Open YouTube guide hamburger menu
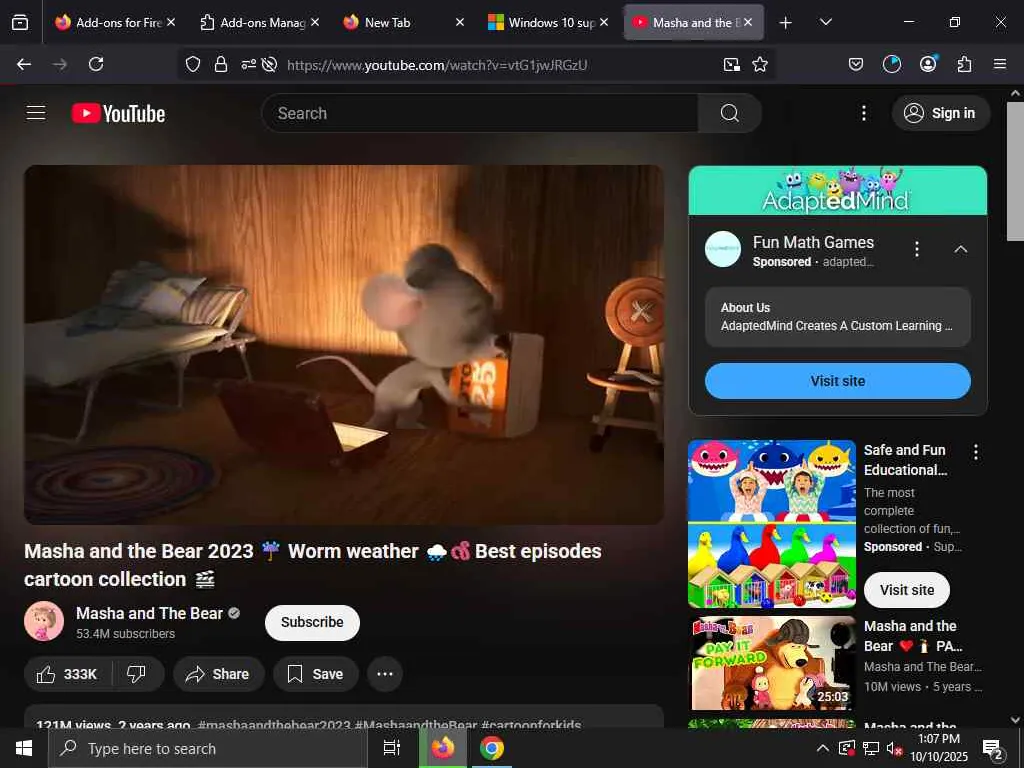Viewport: 1024px width, 768px height. (x=36, y=113)
